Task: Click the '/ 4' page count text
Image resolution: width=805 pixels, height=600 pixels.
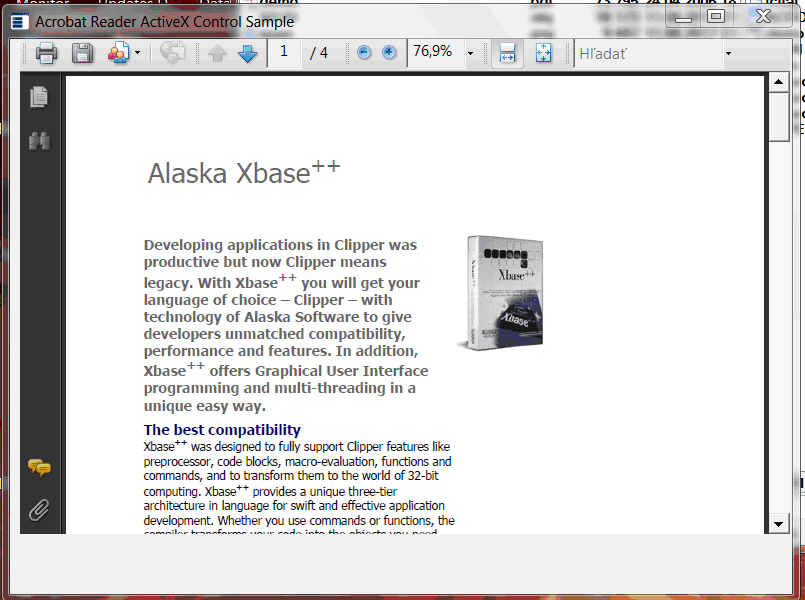Action: click(x=318, y=52)
